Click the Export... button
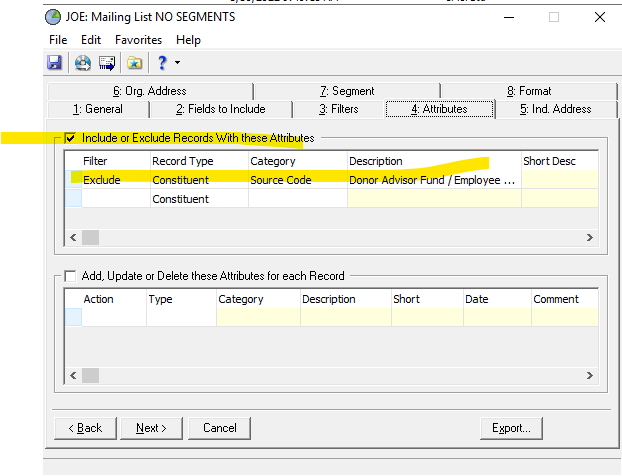 [x=511, y=428]
